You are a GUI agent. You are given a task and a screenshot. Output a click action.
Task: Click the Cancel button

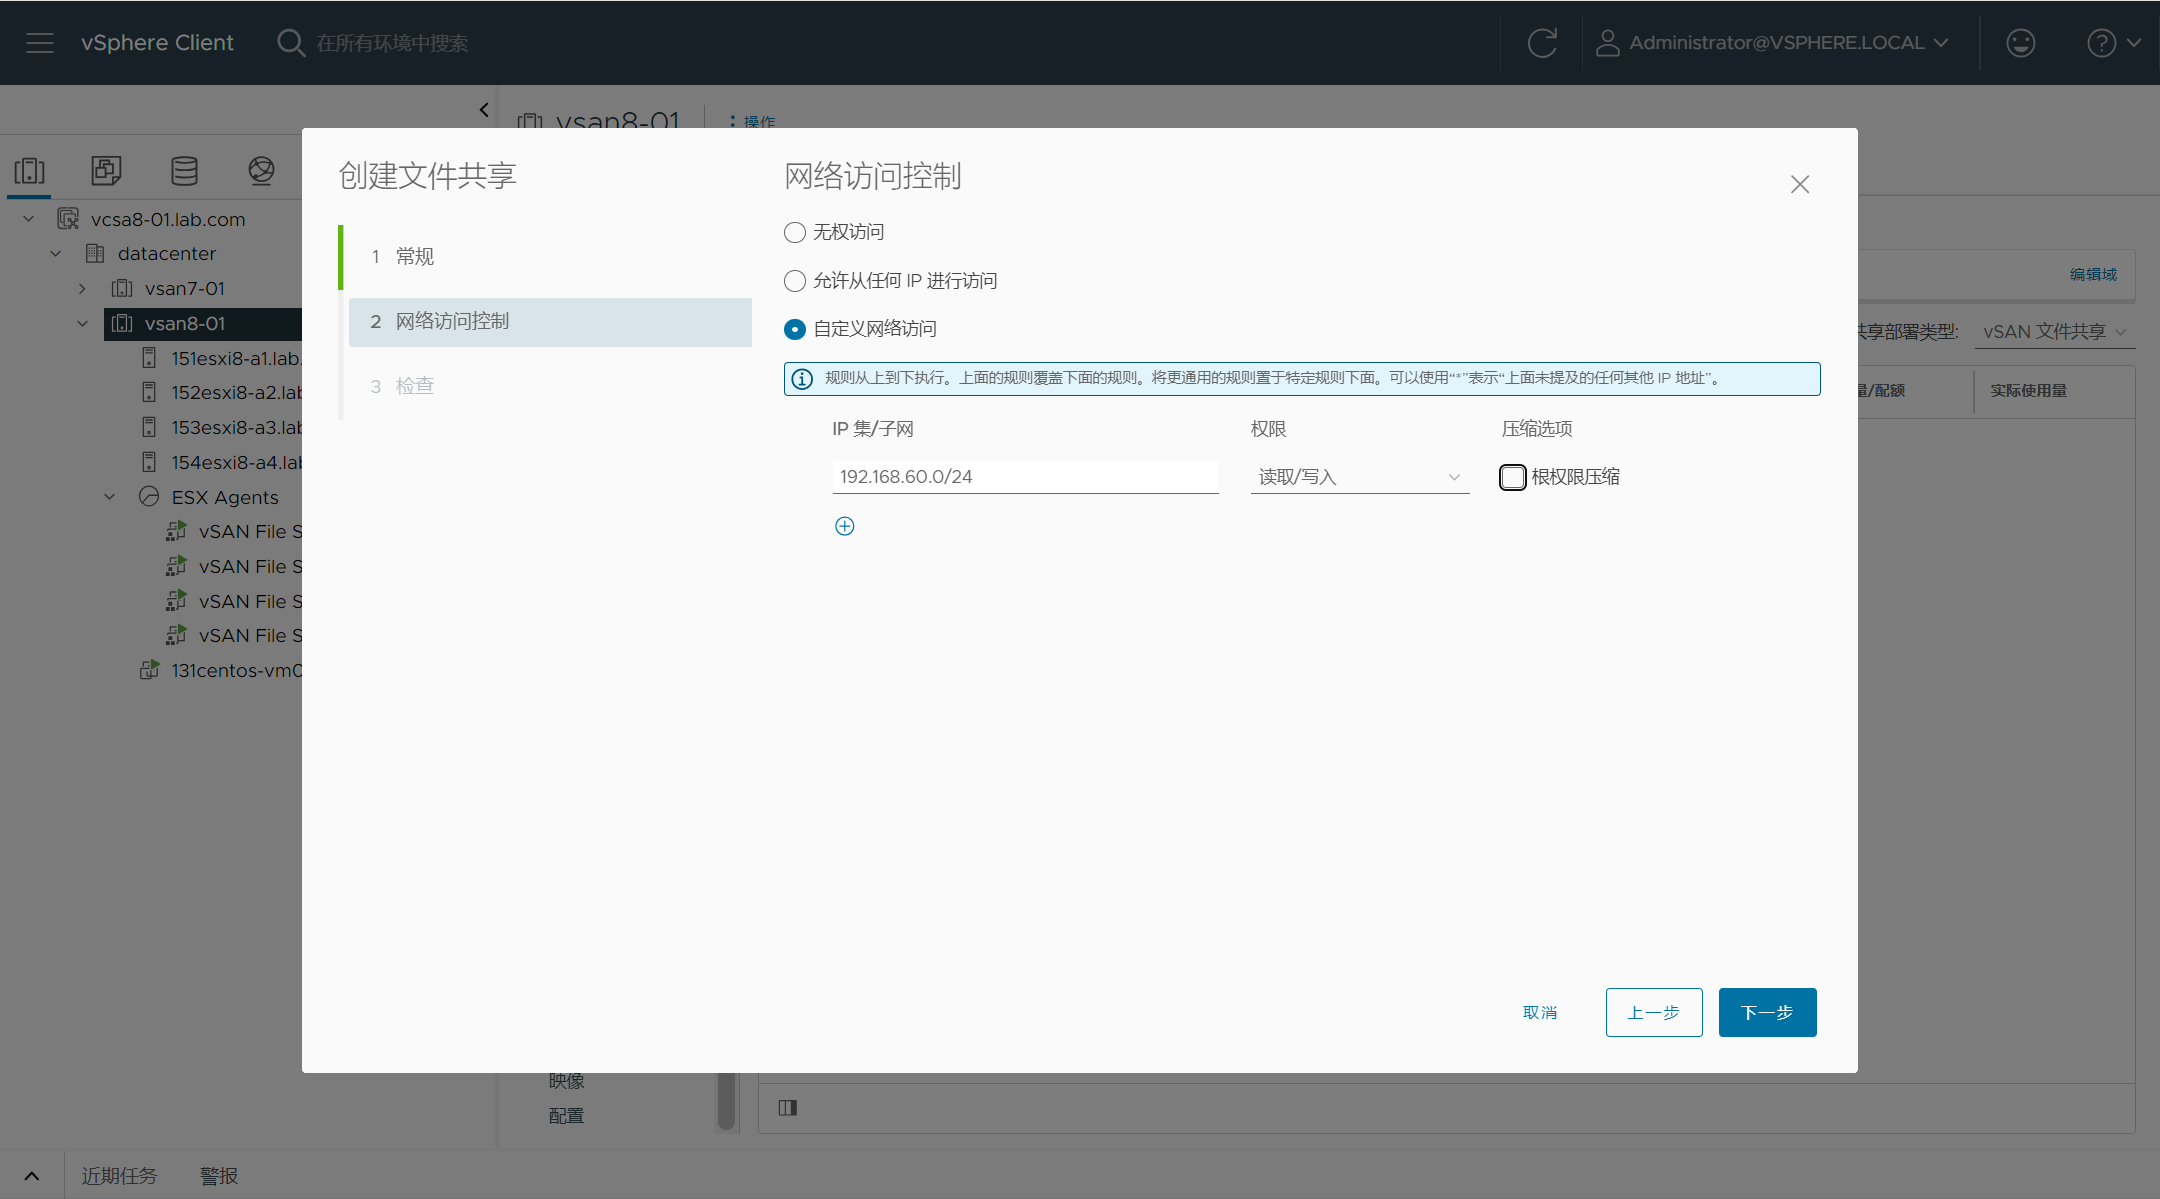pyautogui.click(x=1540, y=1013)
